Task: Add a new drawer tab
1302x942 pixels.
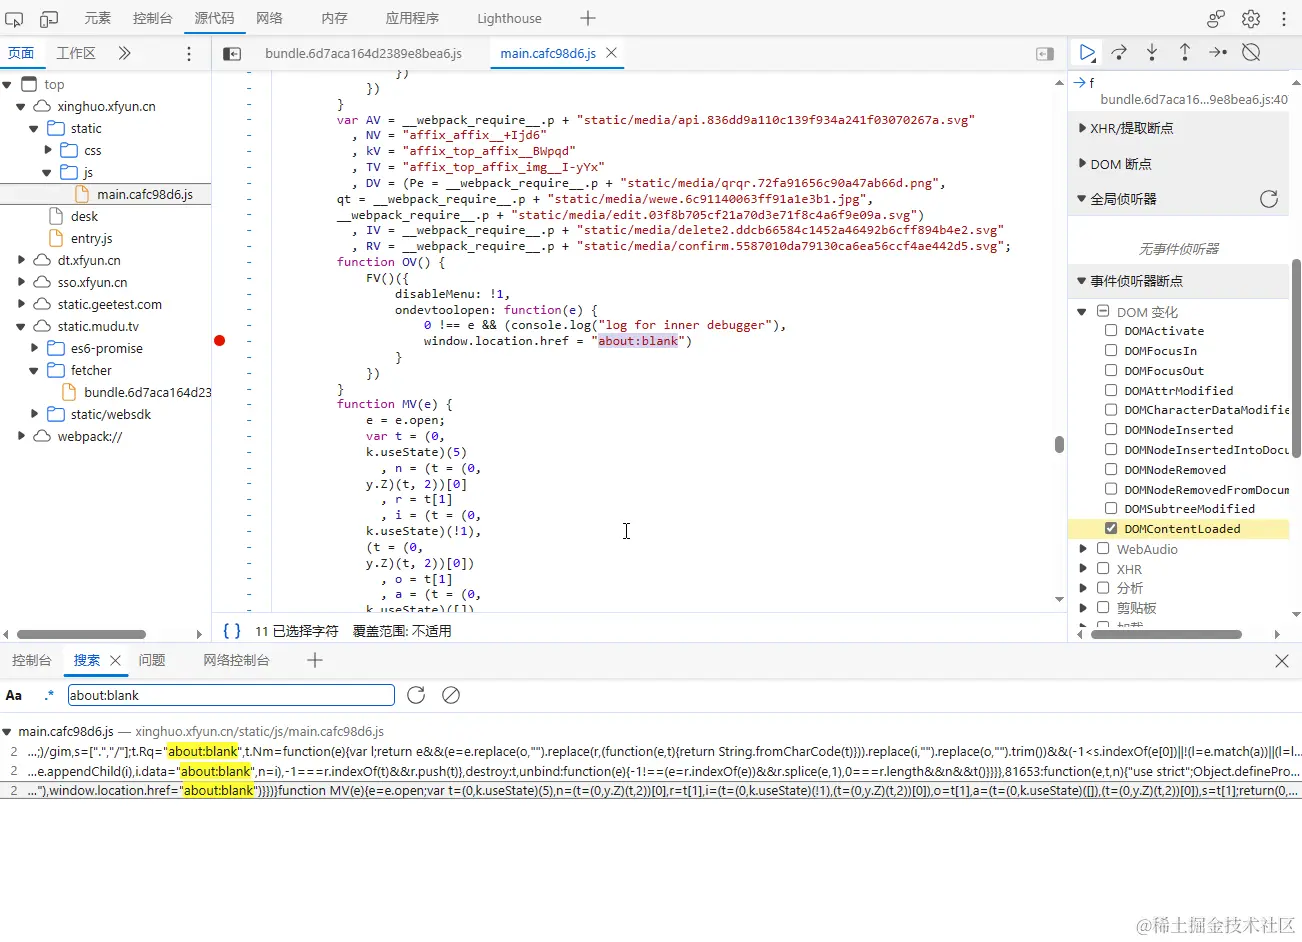Action: (315, 660)
